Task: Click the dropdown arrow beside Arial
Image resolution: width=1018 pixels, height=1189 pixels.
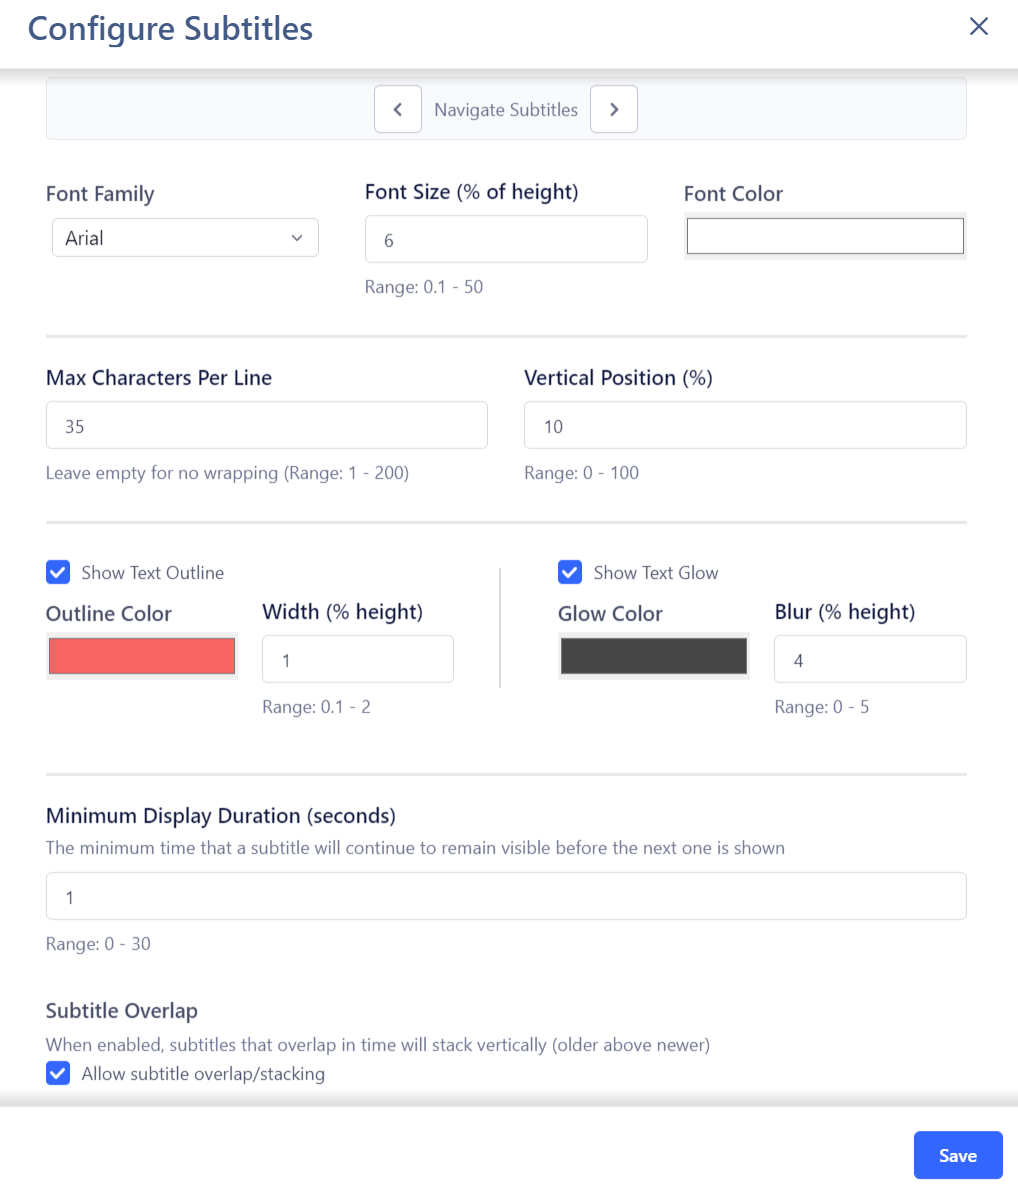Action: point(297,238)
